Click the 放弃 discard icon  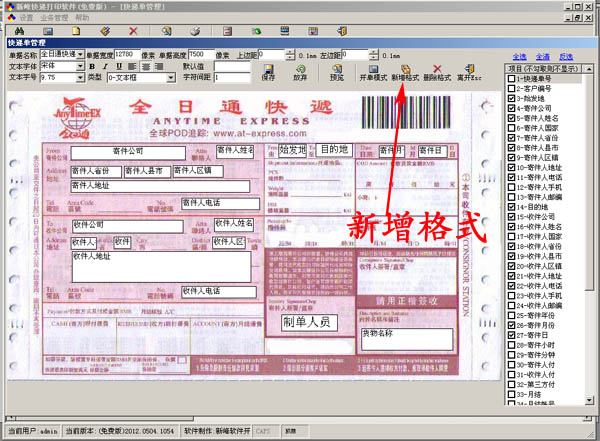pos(300,72)
